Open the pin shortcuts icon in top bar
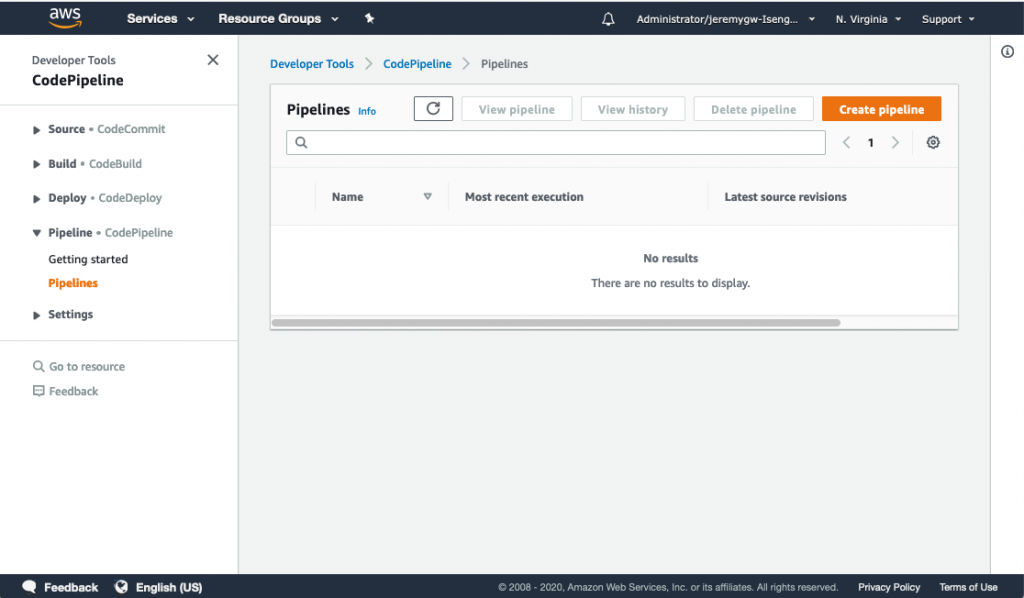Viewport: 1024px width, 598px height. (370, 18)
